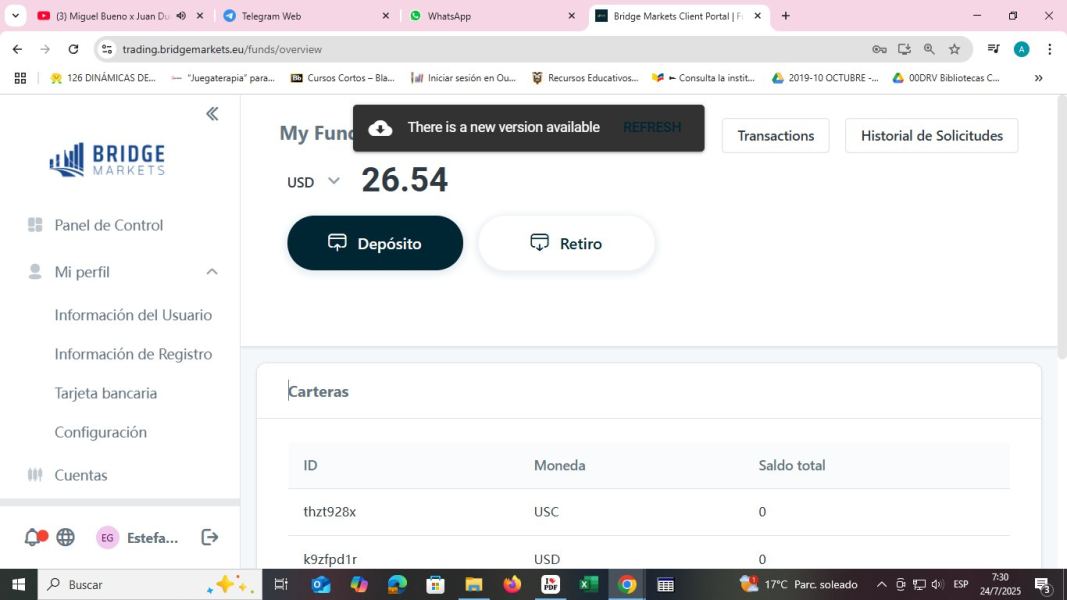Open the 00DRV Bibliotecas bookmark
1067x600 pixels.
(x=946, y=78)
